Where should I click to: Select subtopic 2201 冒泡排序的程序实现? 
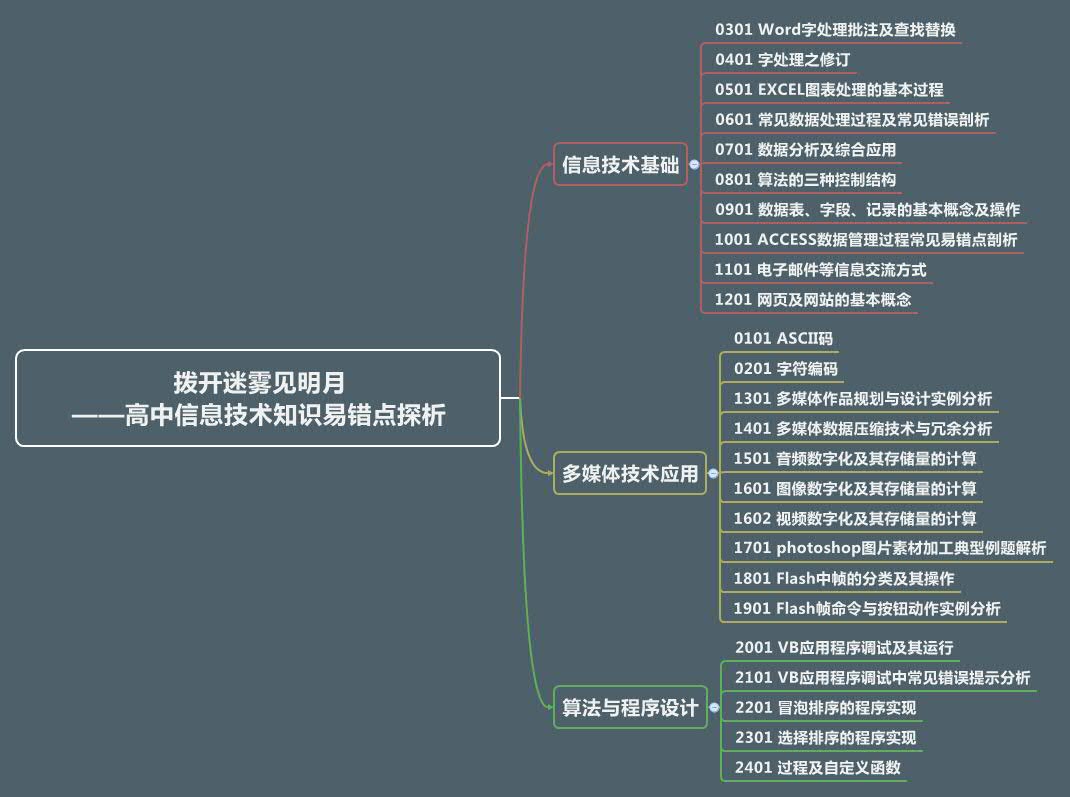tap(824, 707)
